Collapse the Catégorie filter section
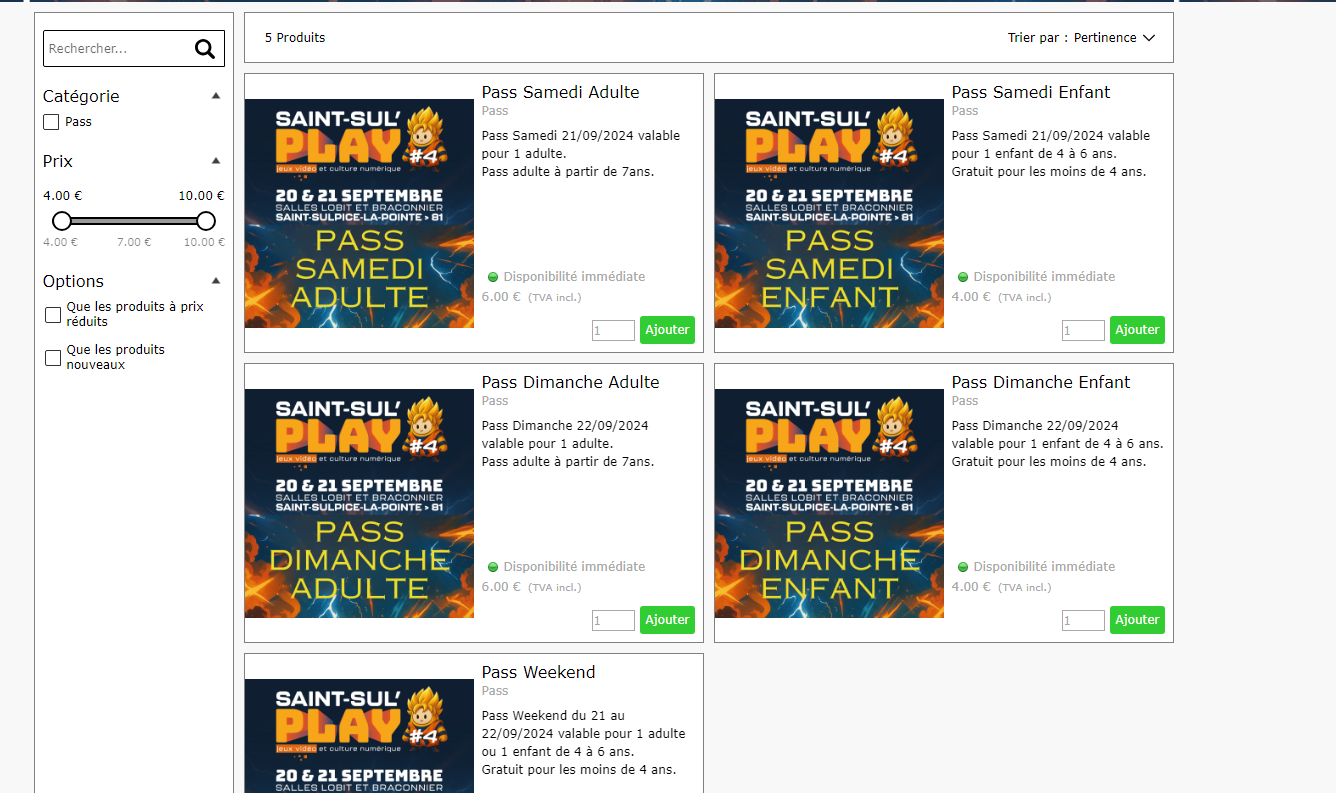 tap(216, 96)
